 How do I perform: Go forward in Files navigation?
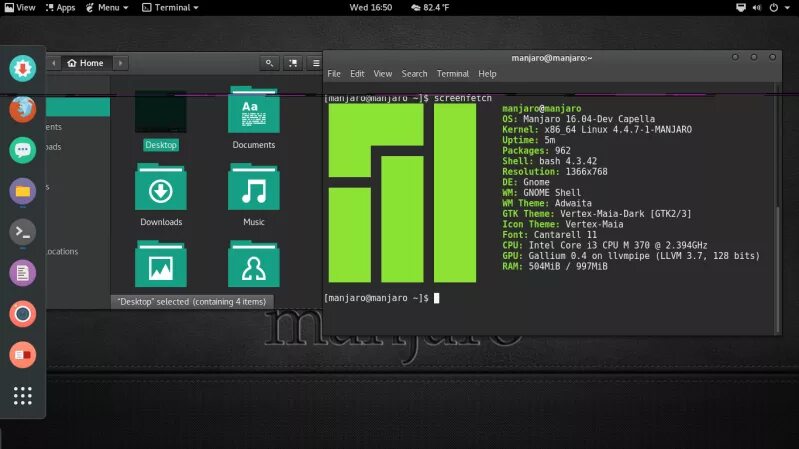[120, 63]
